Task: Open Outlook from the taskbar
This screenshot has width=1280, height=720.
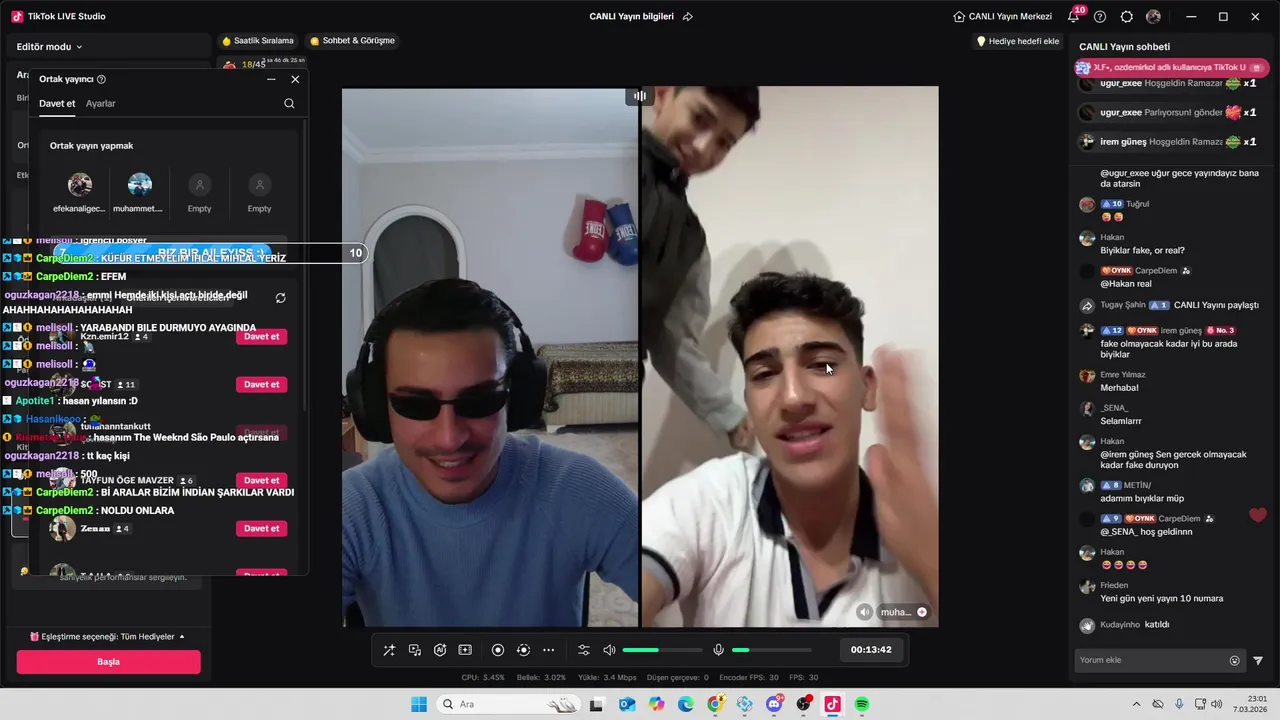Action: point(627,705)
